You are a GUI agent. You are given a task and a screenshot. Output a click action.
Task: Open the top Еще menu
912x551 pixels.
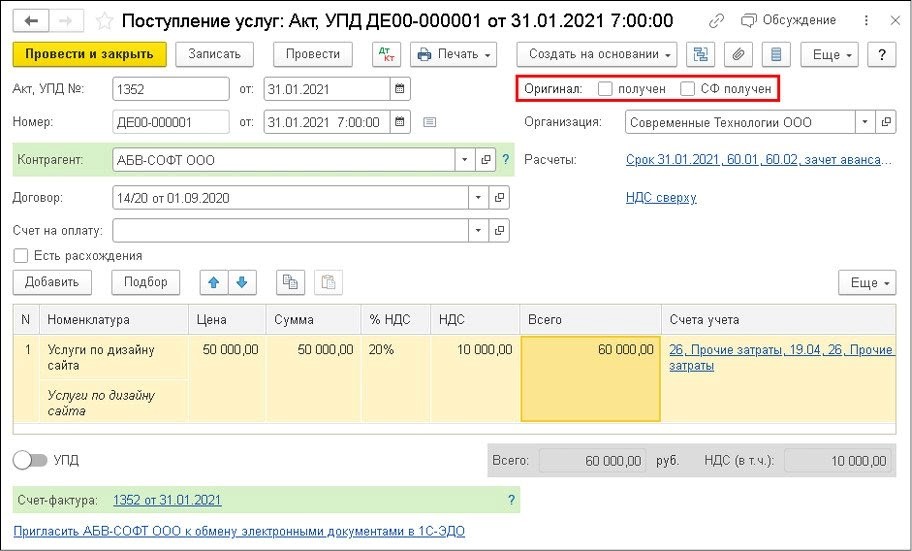point(832,55)
